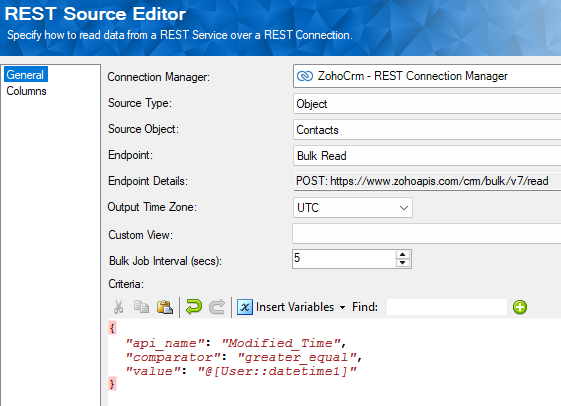
Task: Click the Bulk Job Interval value field
Action: tap(344, 259)
